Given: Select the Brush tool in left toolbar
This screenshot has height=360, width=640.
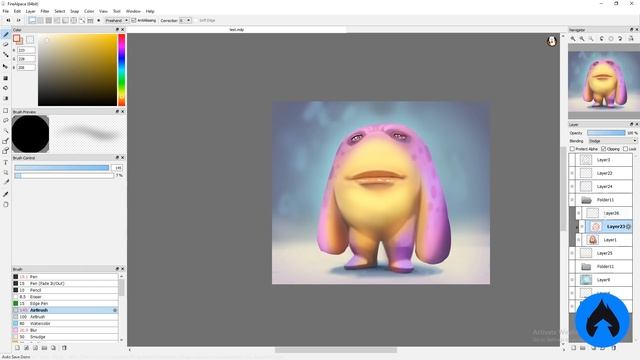Looking at the screenshot, I should click(6, 35).
